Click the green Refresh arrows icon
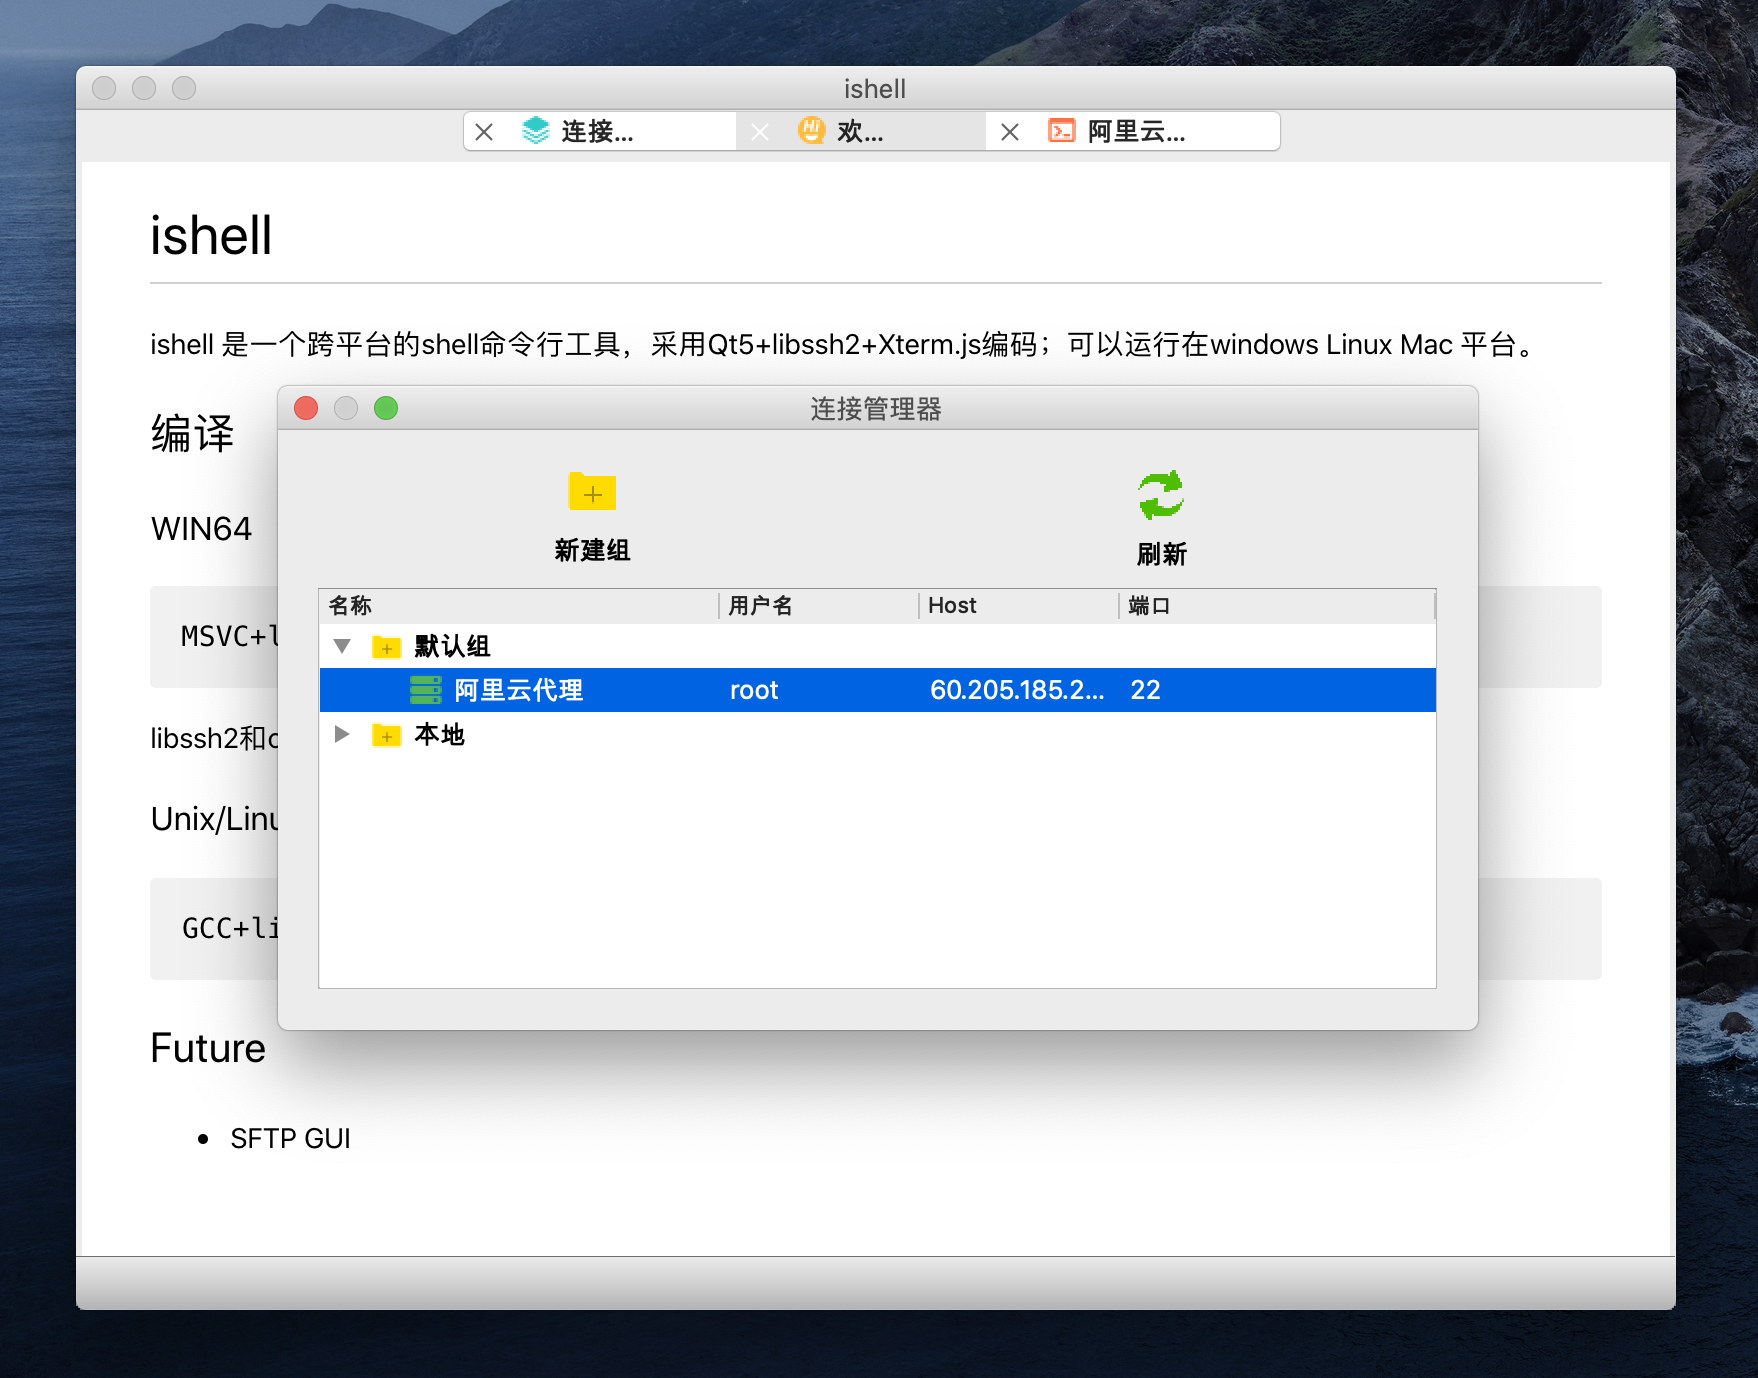Image resolution: width=1758 pixels, height=1378 pixels. [1160, 492]
